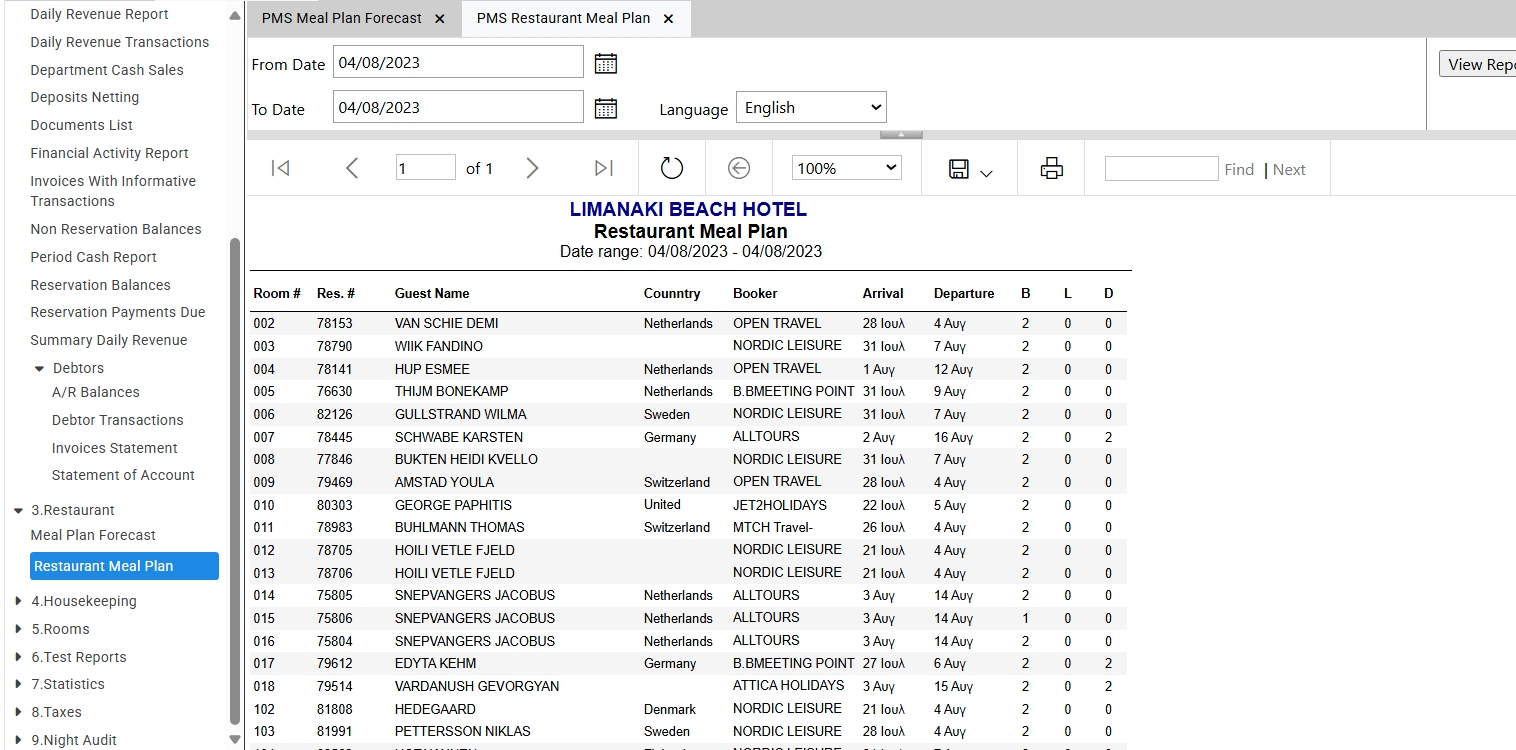Click the sidebar scroll down arrow
The image size is (1516, 750).
tap(235, 740)
